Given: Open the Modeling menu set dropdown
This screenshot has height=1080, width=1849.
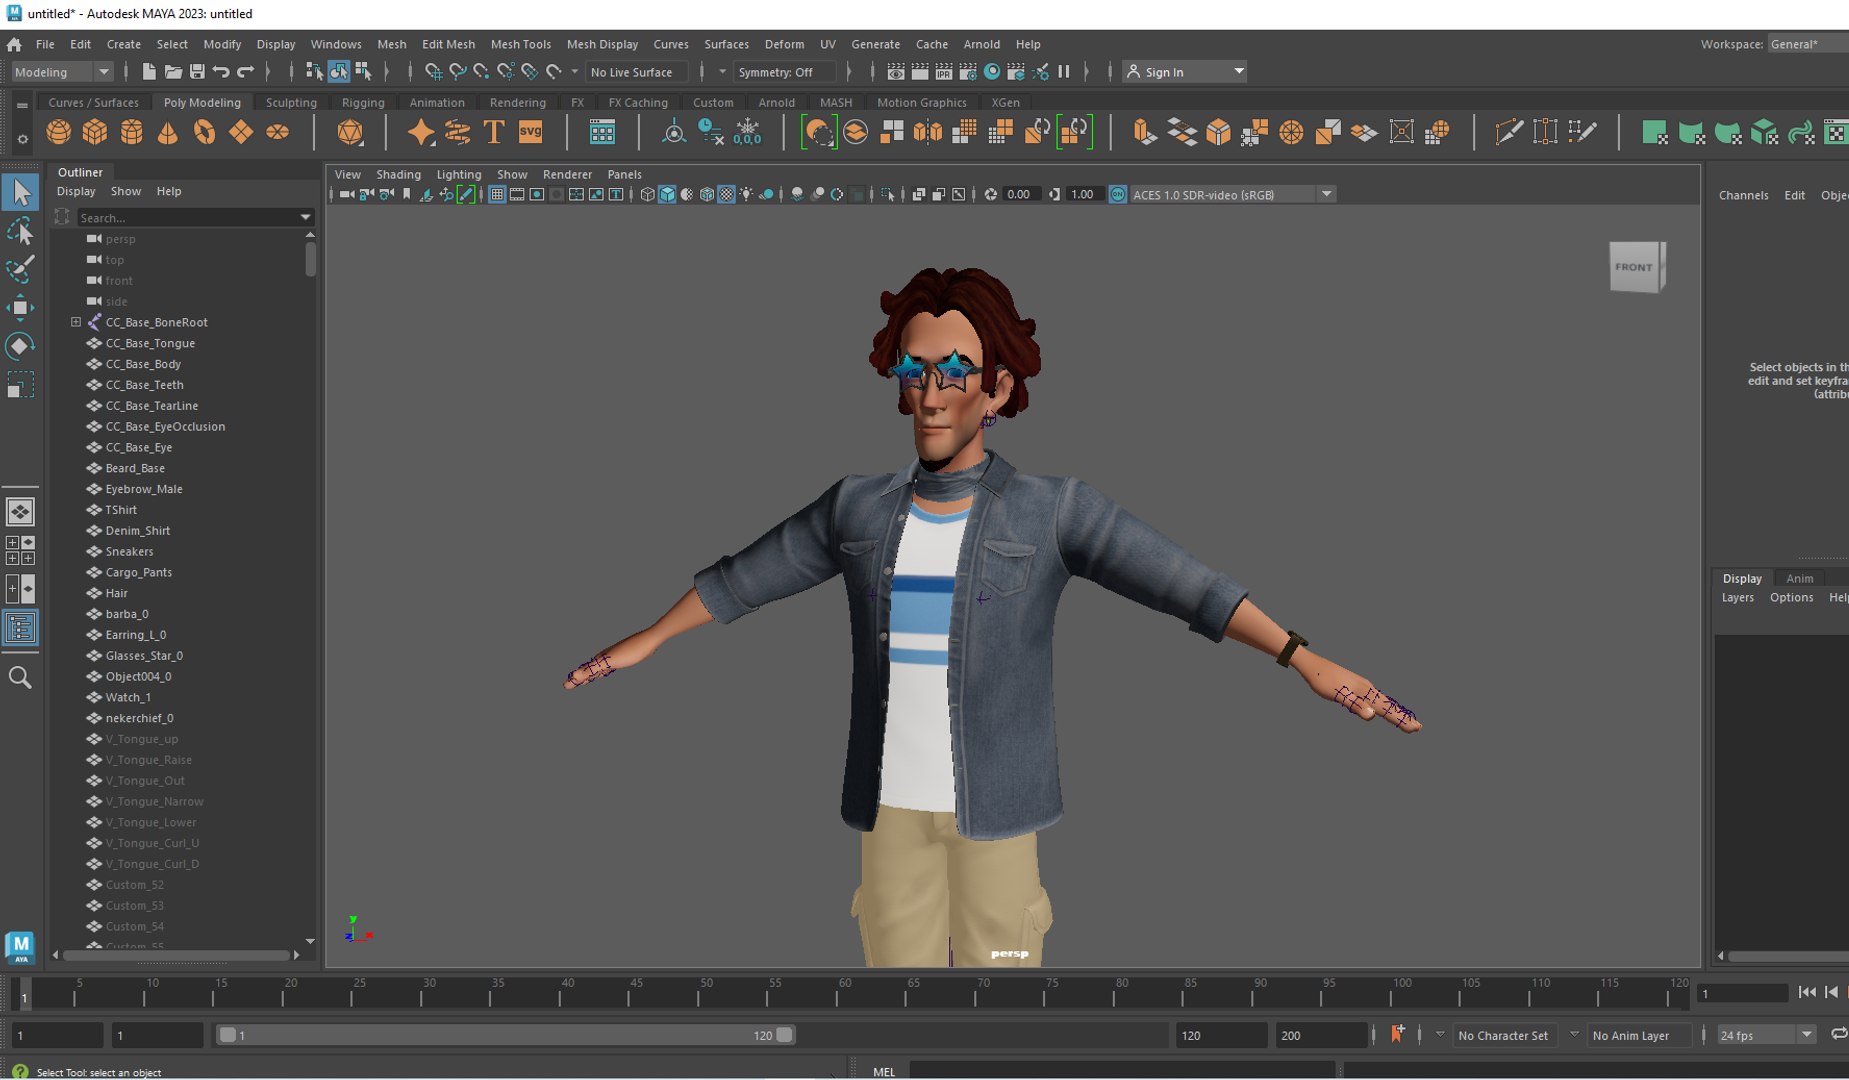Looking at the screenshot, I should (62, 72).
